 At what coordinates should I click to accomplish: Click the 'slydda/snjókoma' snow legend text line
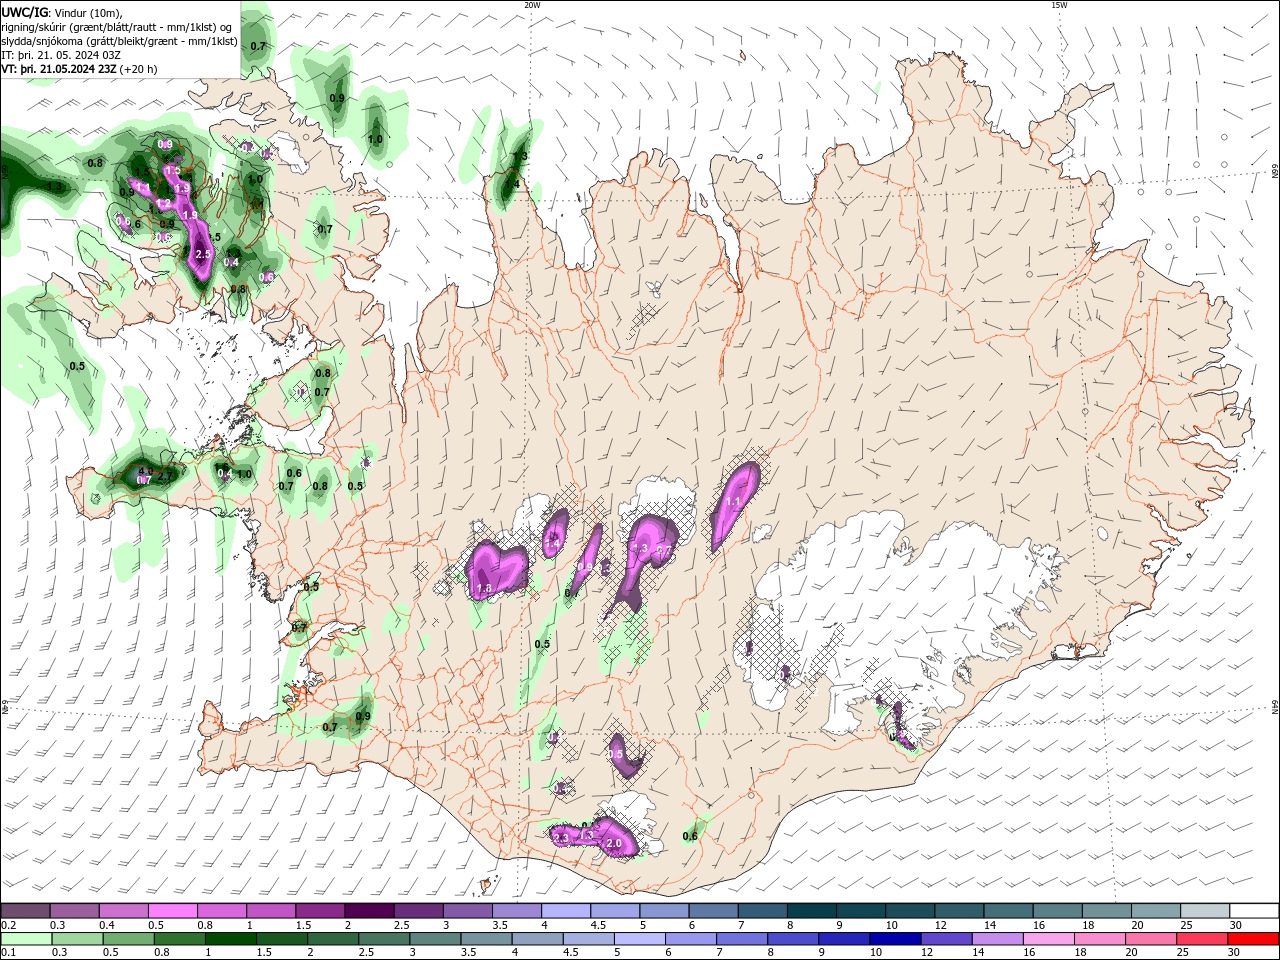(119, 41)
